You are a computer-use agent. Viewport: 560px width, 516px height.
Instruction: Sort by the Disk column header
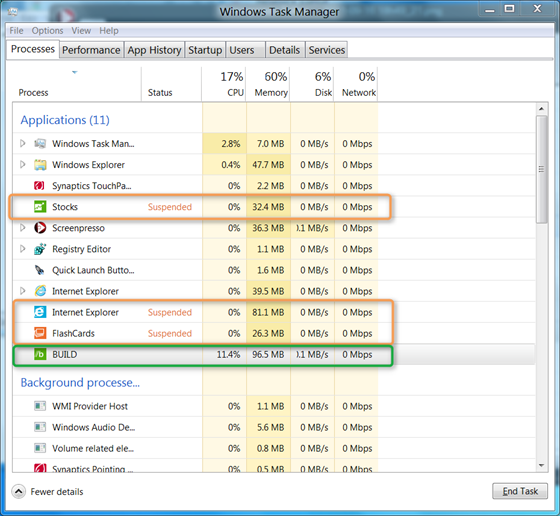coord(312,84)
